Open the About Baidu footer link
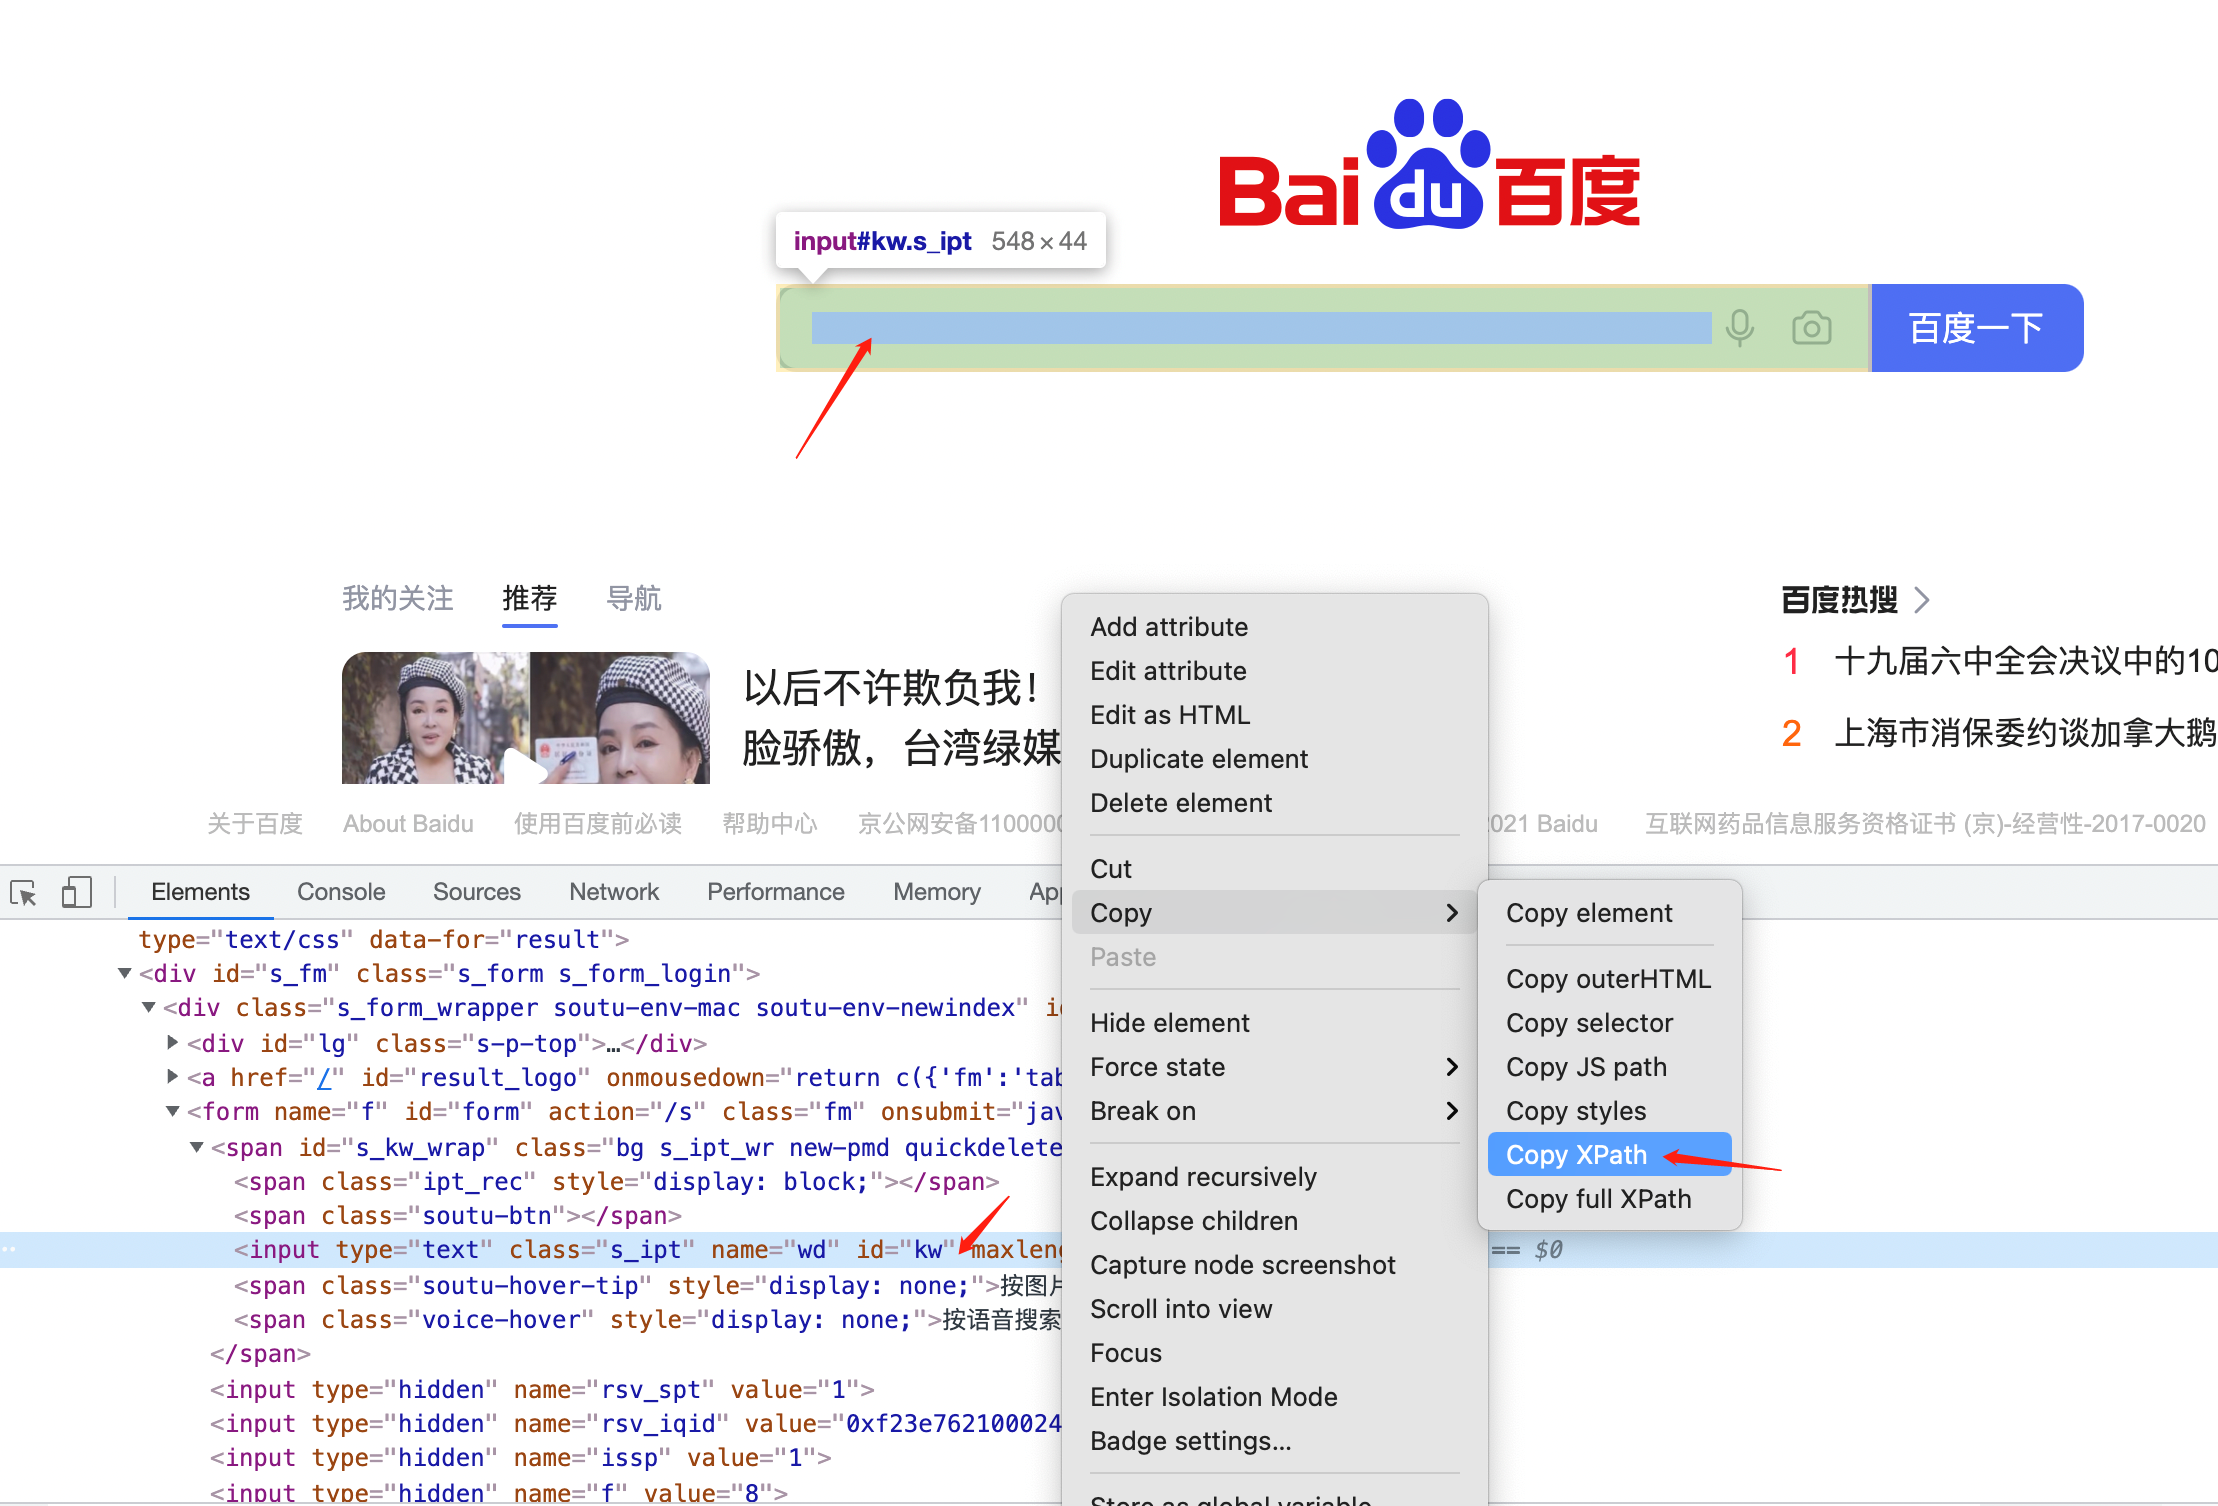The image size is (2218, 1506). pos(408,824)
